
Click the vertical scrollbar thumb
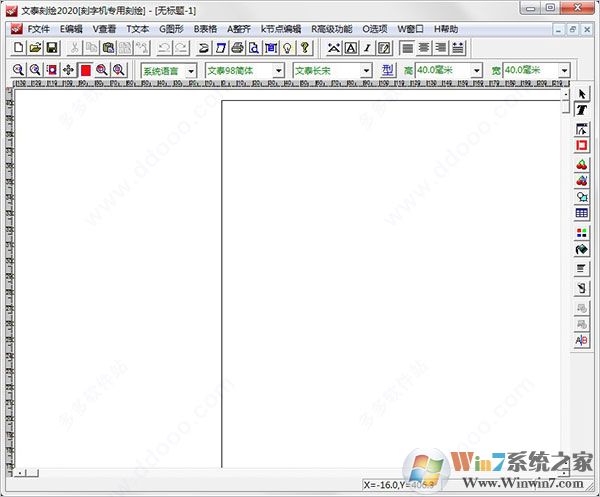tap(566, 106)
